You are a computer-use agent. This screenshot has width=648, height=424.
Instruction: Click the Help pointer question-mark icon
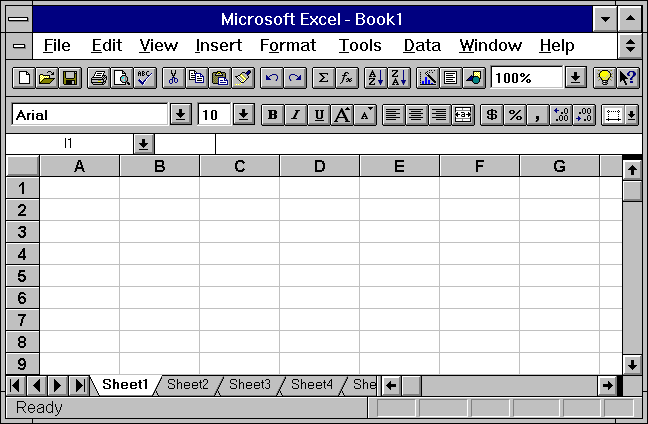click(x=627, y=78)
